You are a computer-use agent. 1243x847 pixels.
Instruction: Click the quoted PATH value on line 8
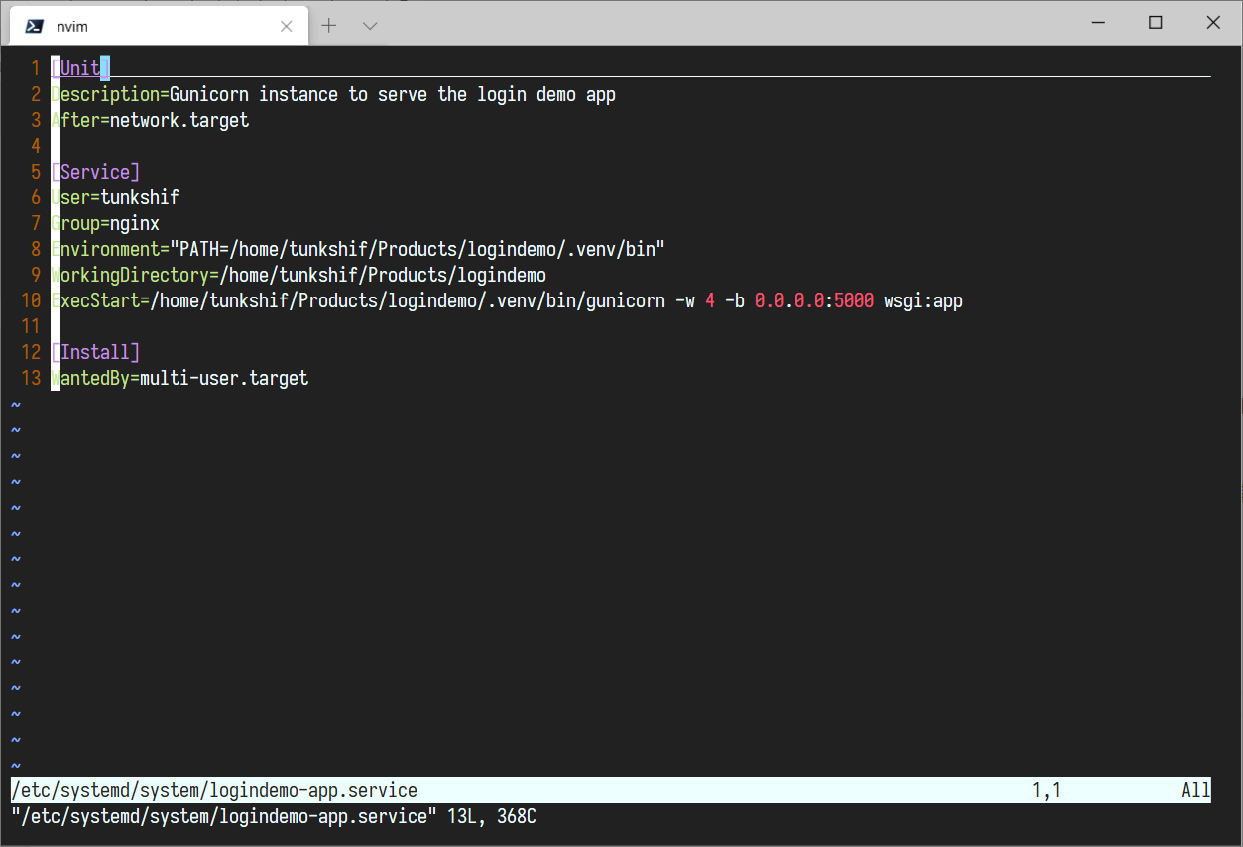pyautogui.click(x=418, y=249)
